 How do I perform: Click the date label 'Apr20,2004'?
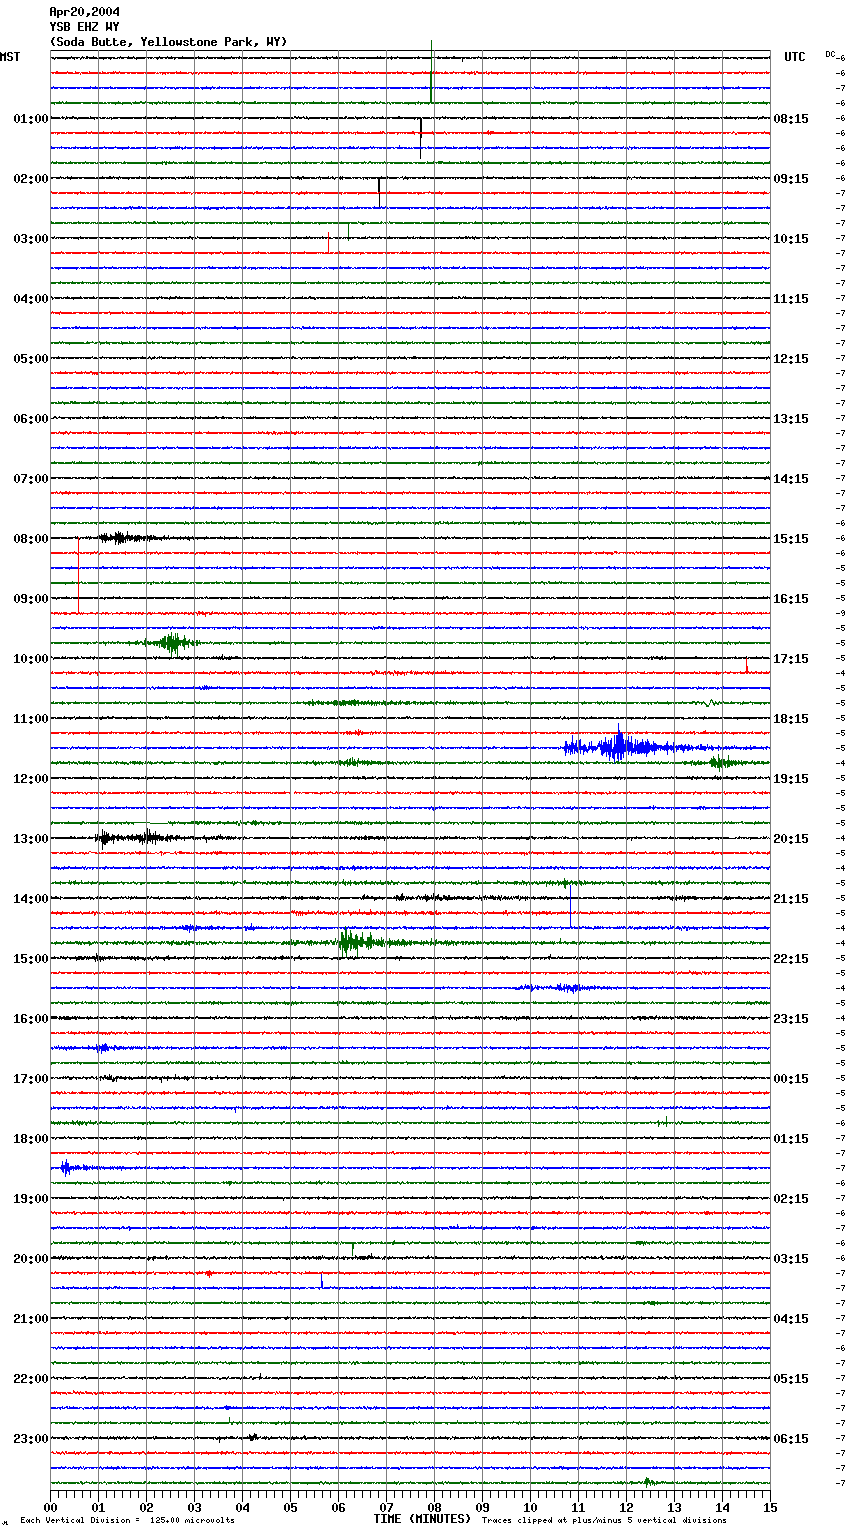click(x=84, y=12)
